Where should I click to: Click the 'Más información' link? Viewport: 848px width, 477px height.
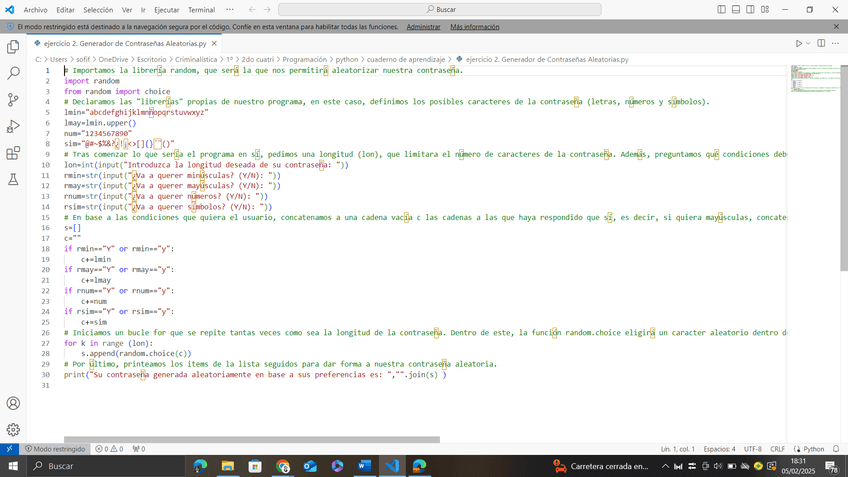pyautogui.click(x=475, y=27)
